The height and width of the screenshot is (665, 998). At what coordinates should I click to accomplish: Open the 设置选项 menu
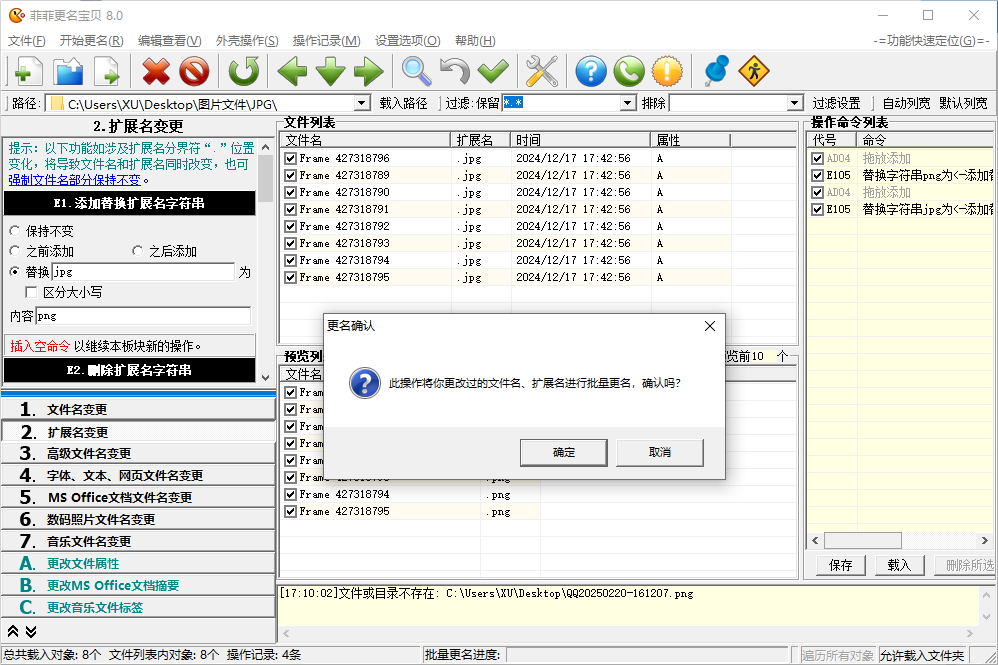pyautogui.click(x=407, y=41)
